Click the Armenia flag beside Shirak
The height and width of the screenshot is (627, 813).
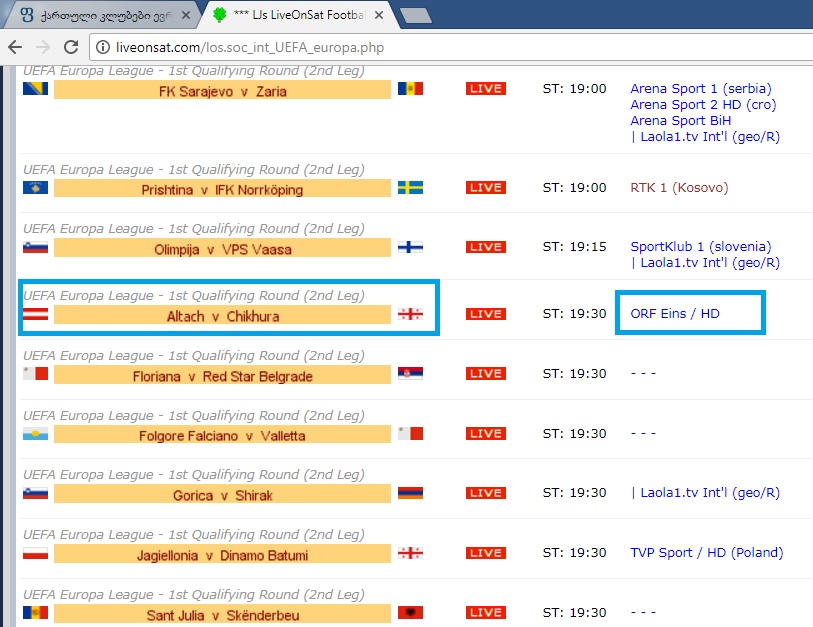click(410, 493)
